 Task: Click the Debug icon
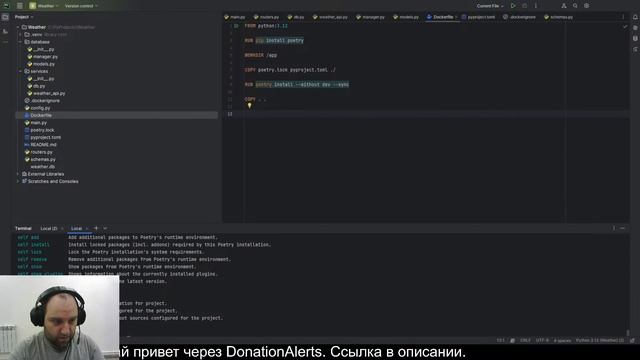524,6
